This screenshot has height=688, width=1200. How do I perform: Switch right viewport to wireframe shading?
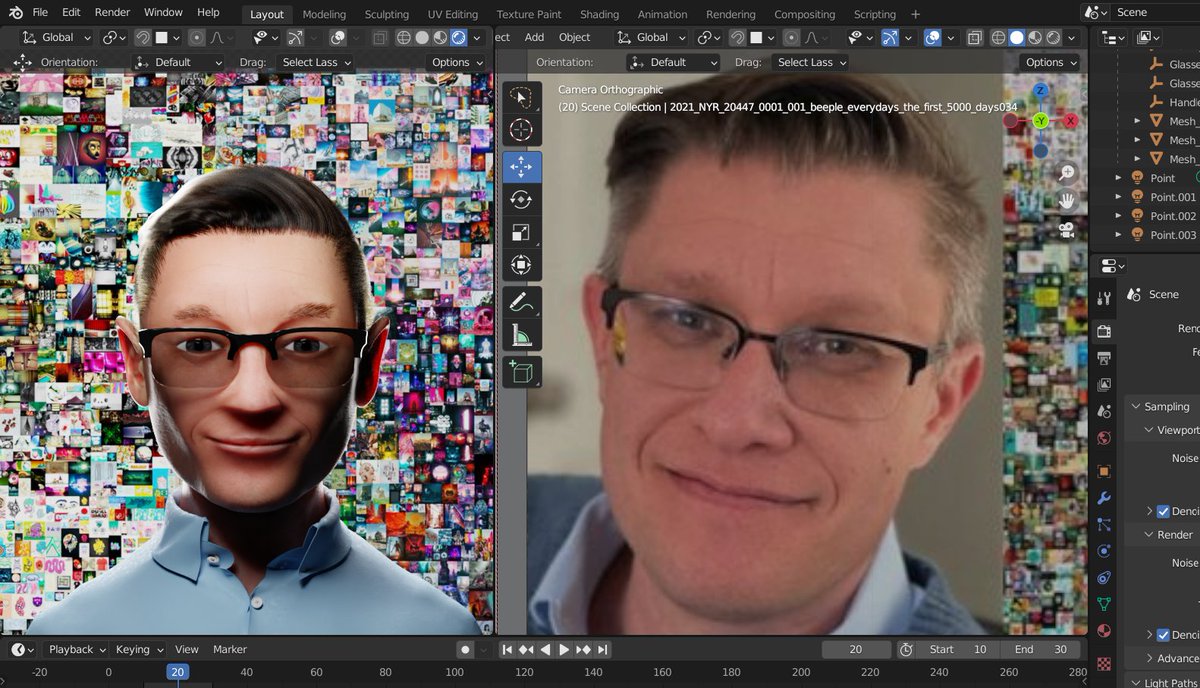pos(999,38)
